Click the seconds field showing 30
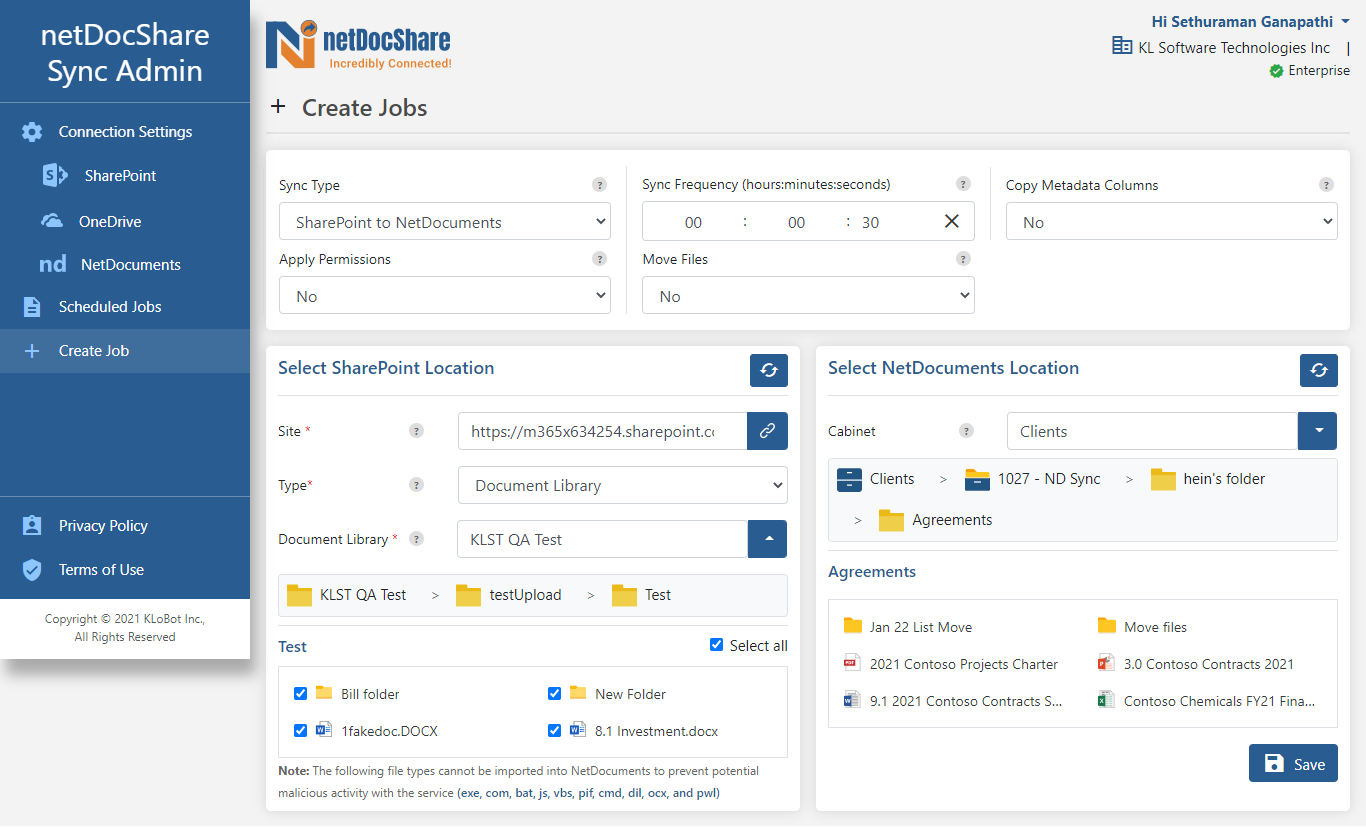Viewport: 1366px width, 827px height. (x=870, y=222)
